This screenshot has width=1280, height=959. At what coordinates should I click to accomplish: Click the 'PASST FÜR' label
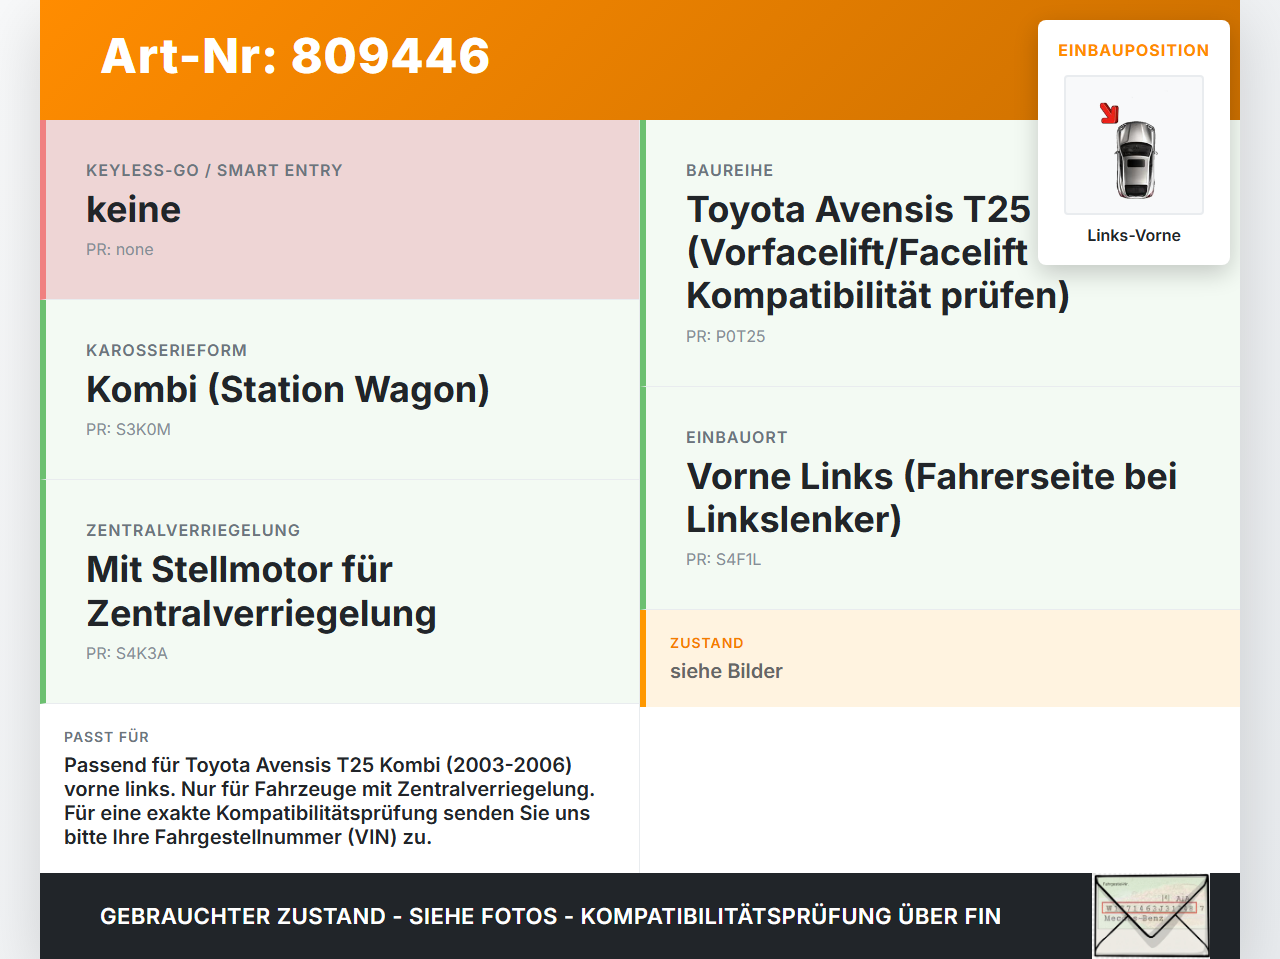106,737
